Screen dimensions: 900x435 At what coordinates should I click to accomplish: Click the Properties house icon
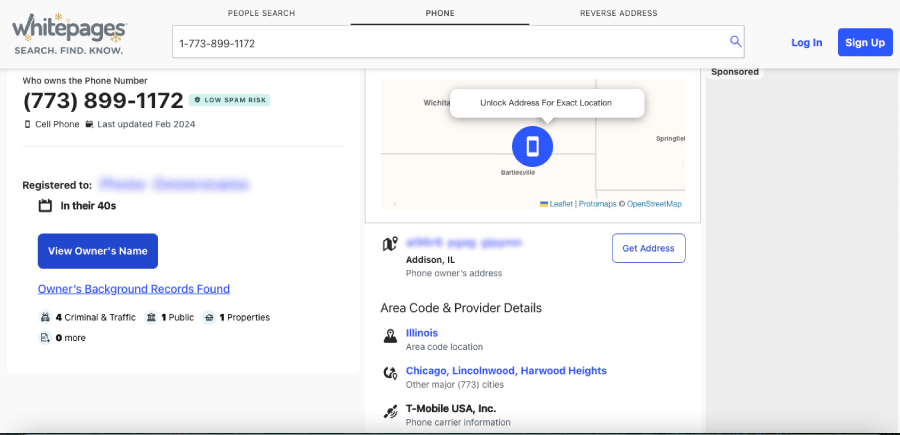pos(210,317)
